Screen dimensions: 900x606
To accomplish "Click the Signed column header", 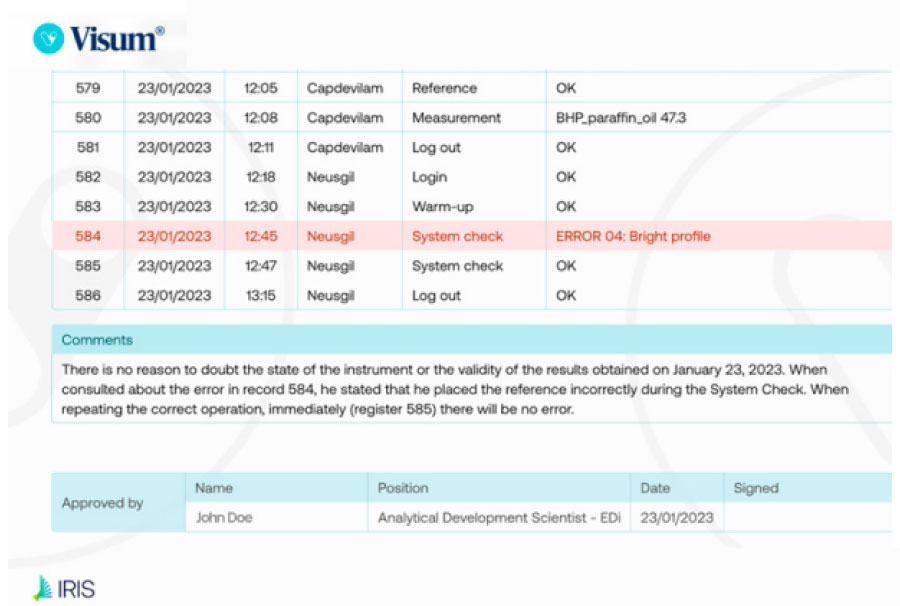I will (756, 488).
